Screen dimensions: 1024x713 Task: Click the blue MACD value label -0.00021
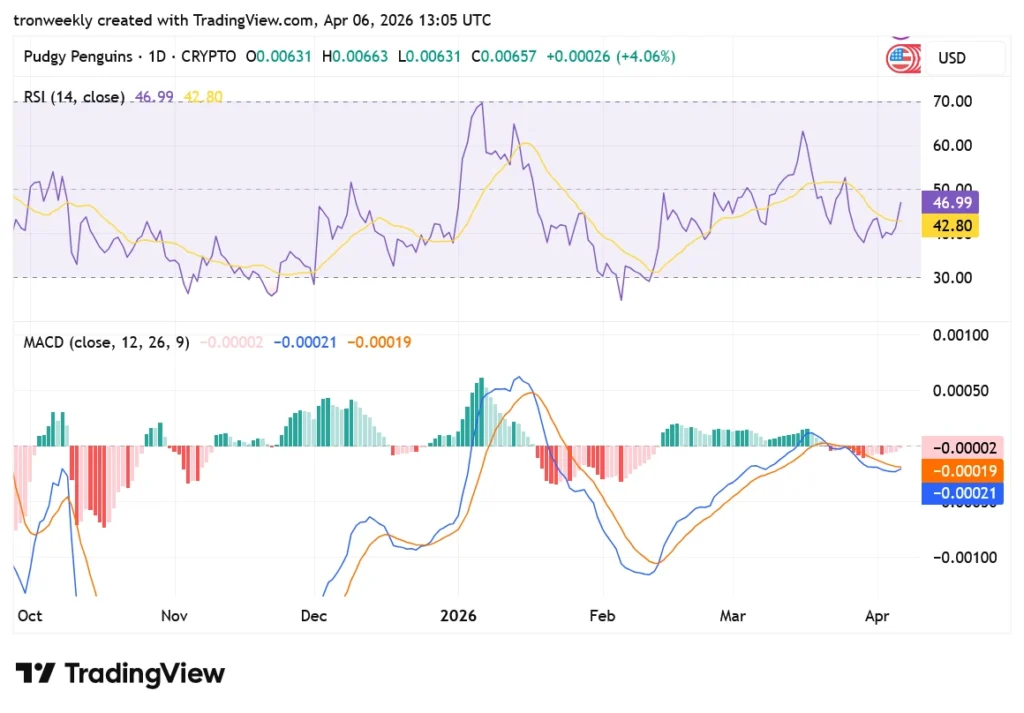coord(951,492)
